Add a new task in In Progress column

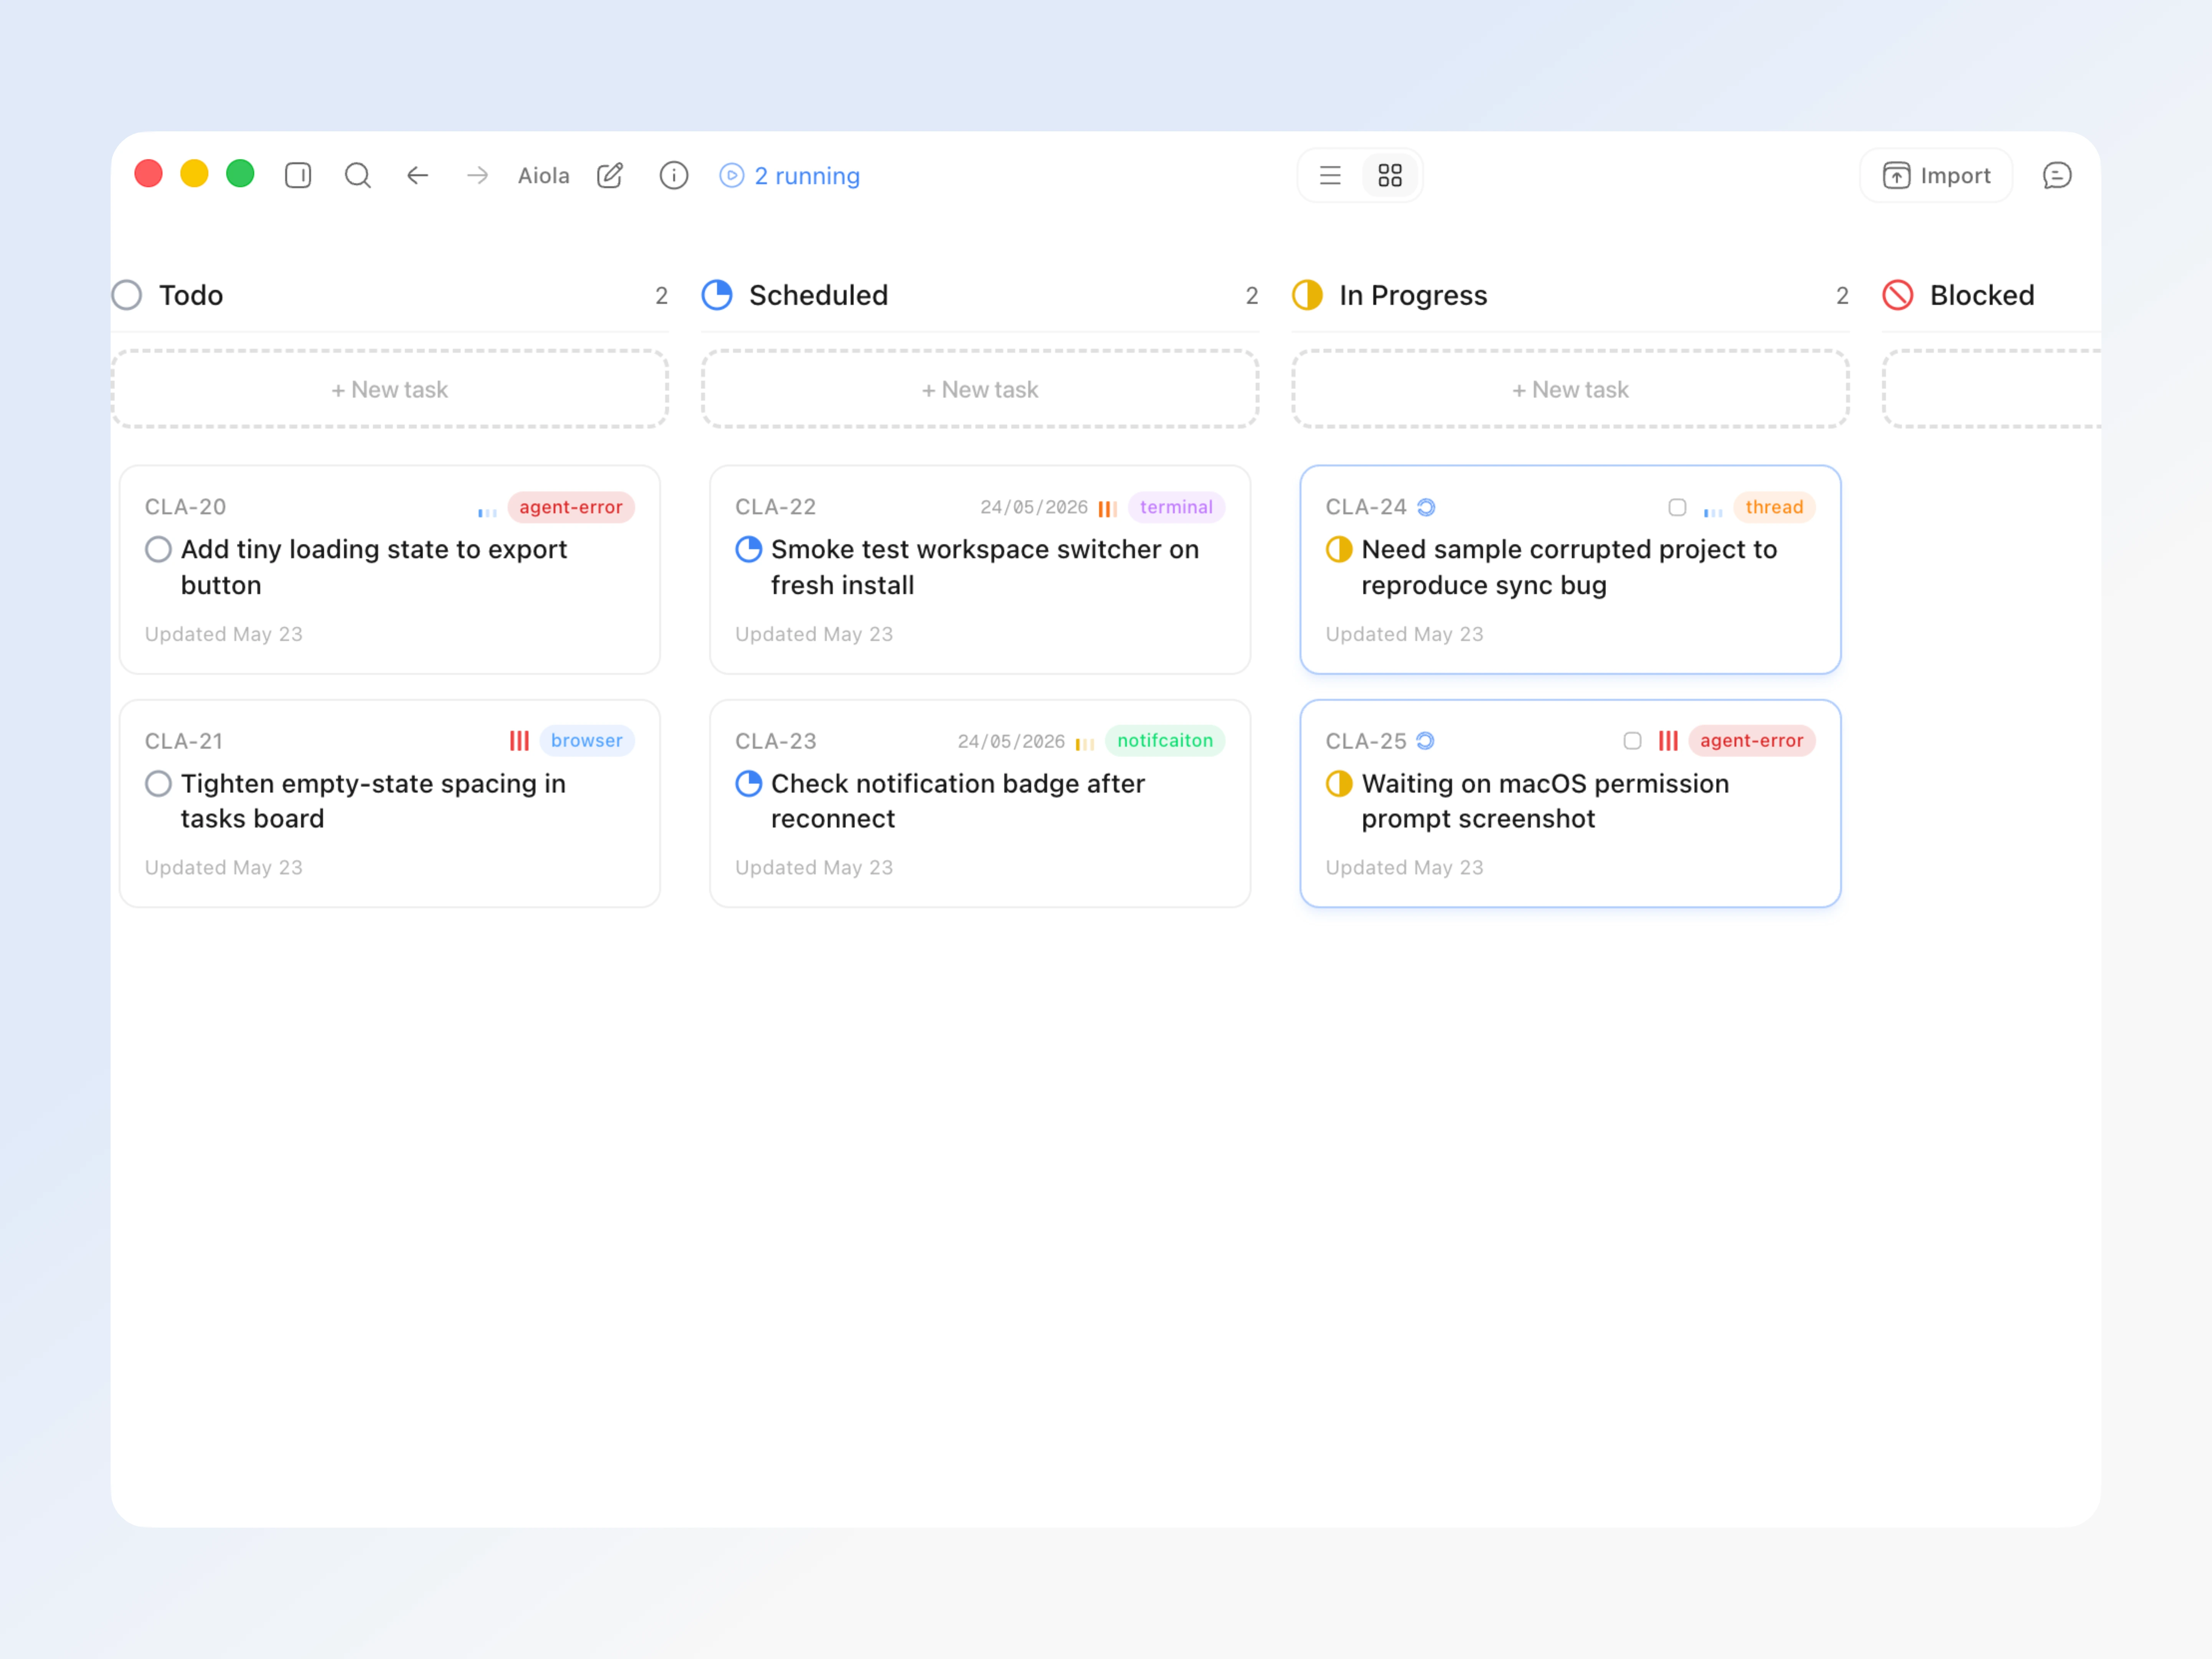[1570, 389]
